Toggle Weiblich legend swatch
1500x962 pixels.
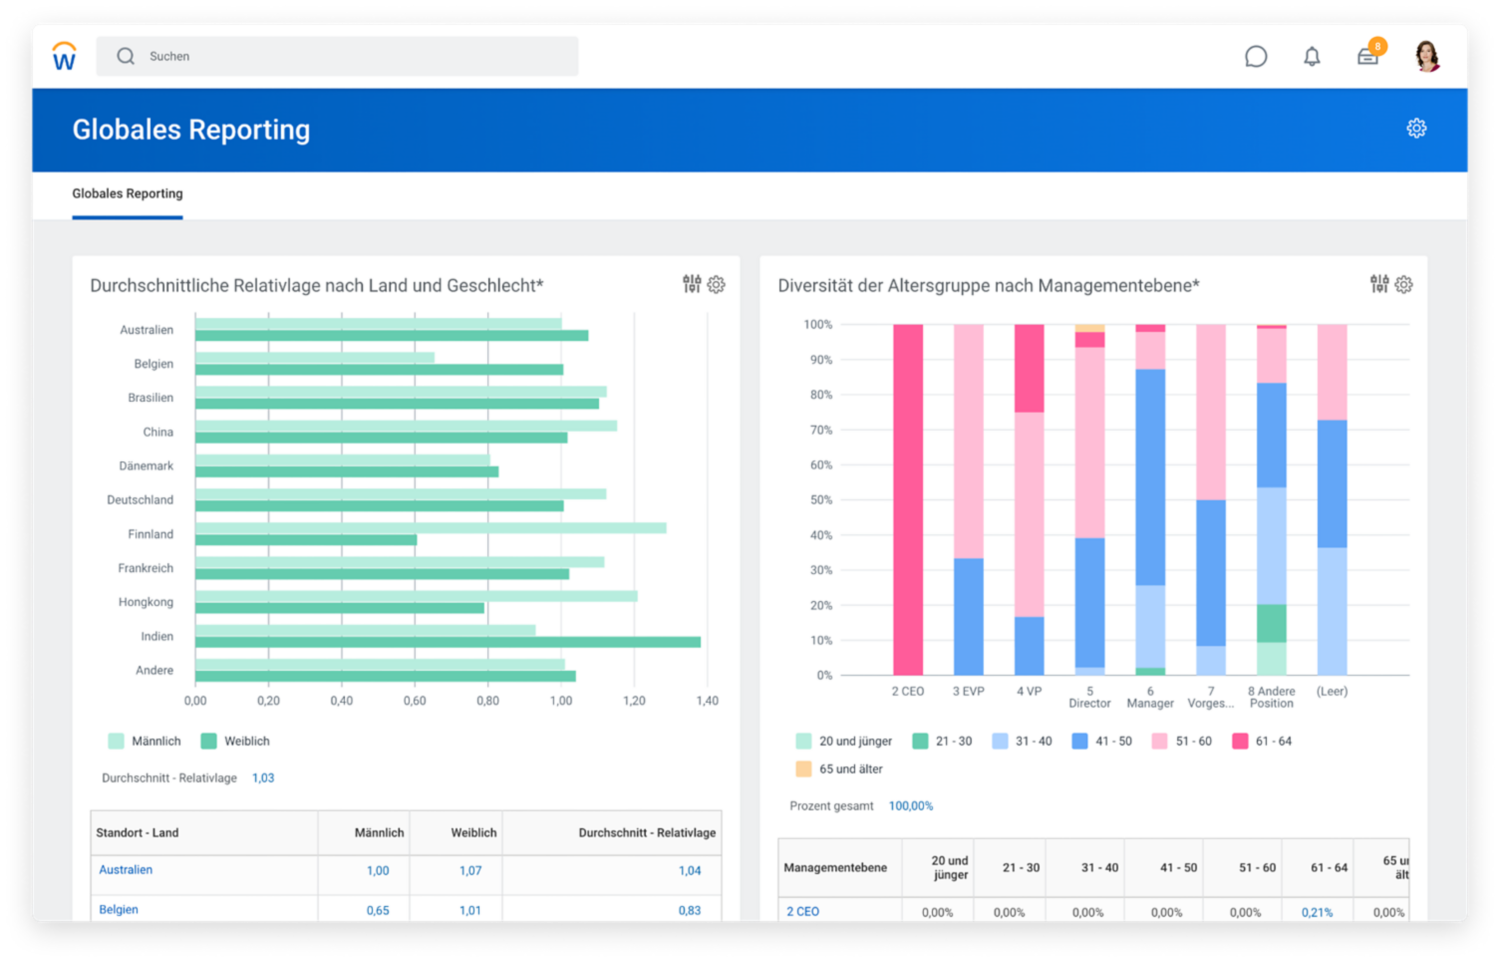(209, 741)
